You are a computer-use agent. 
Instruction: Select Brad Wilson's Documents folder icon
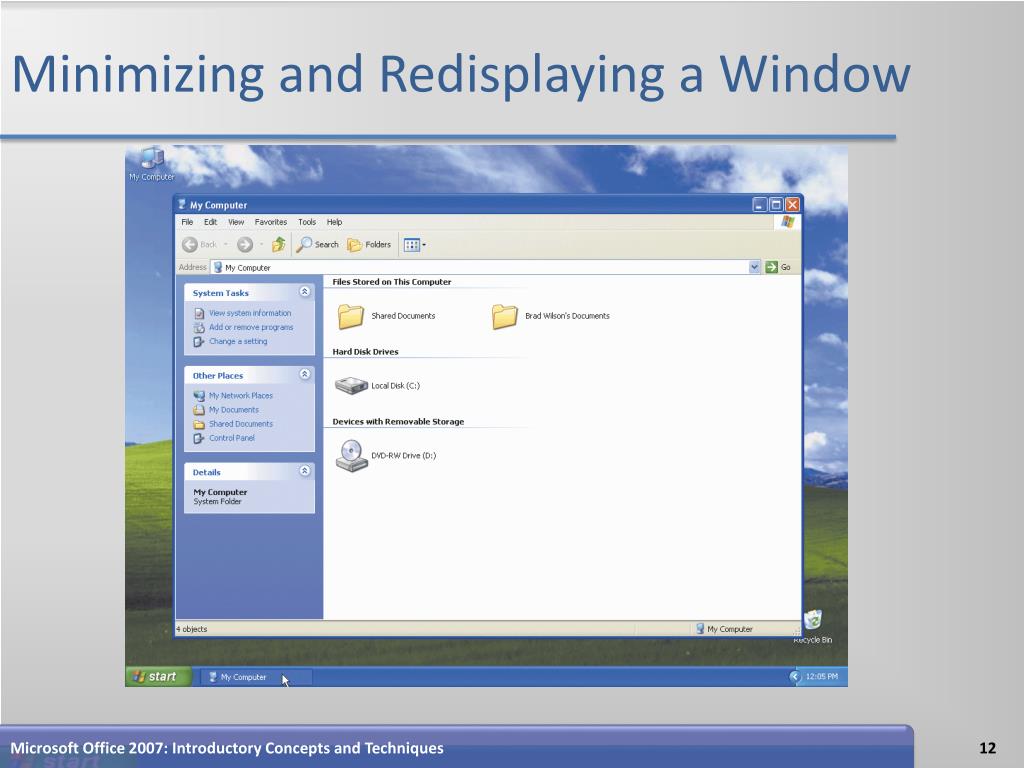505,316
